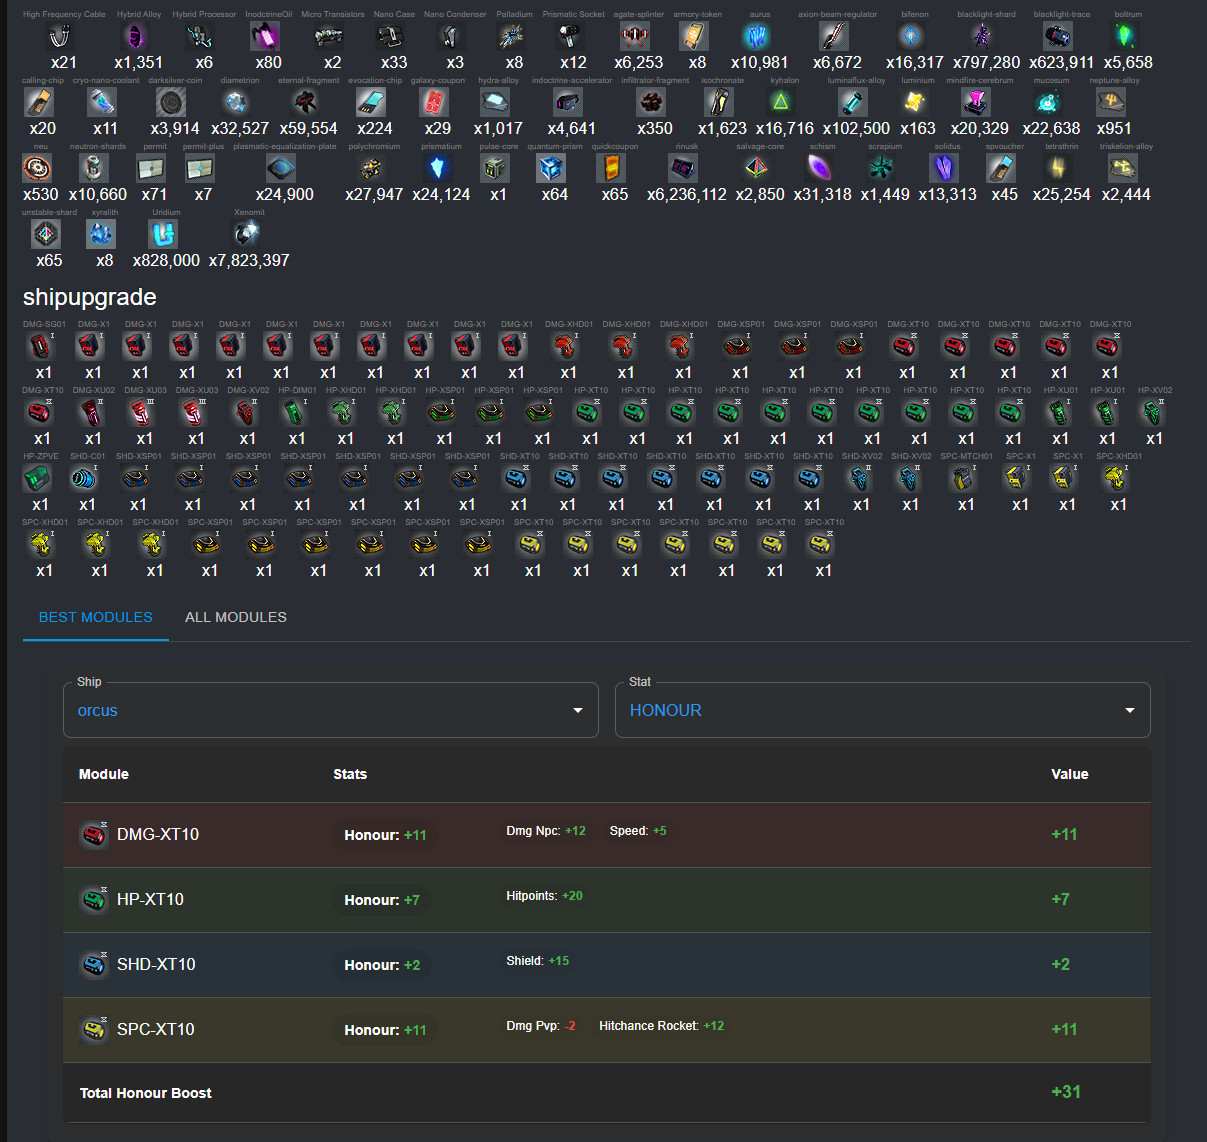The height and width of the screenshot is (1142, 1207).
Task: Click the Xenomit resource icon
Action: (246, 234)
